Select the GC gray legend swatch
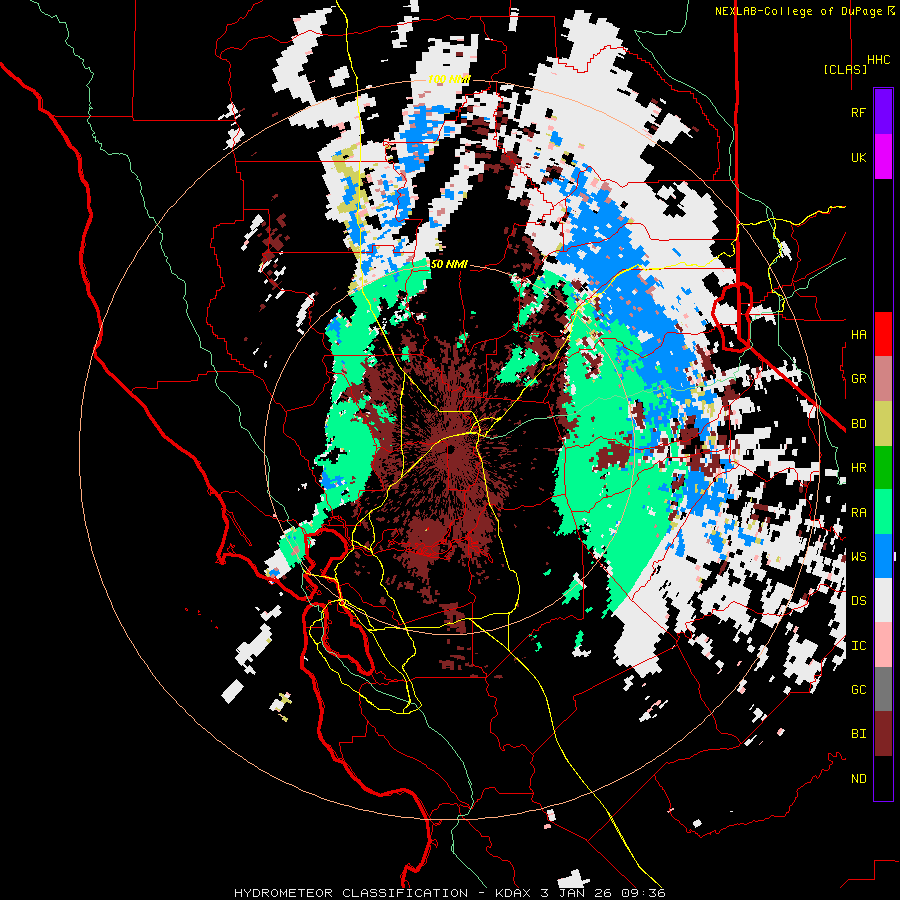This screenshot has height=900, width=900. pos(883,689)
